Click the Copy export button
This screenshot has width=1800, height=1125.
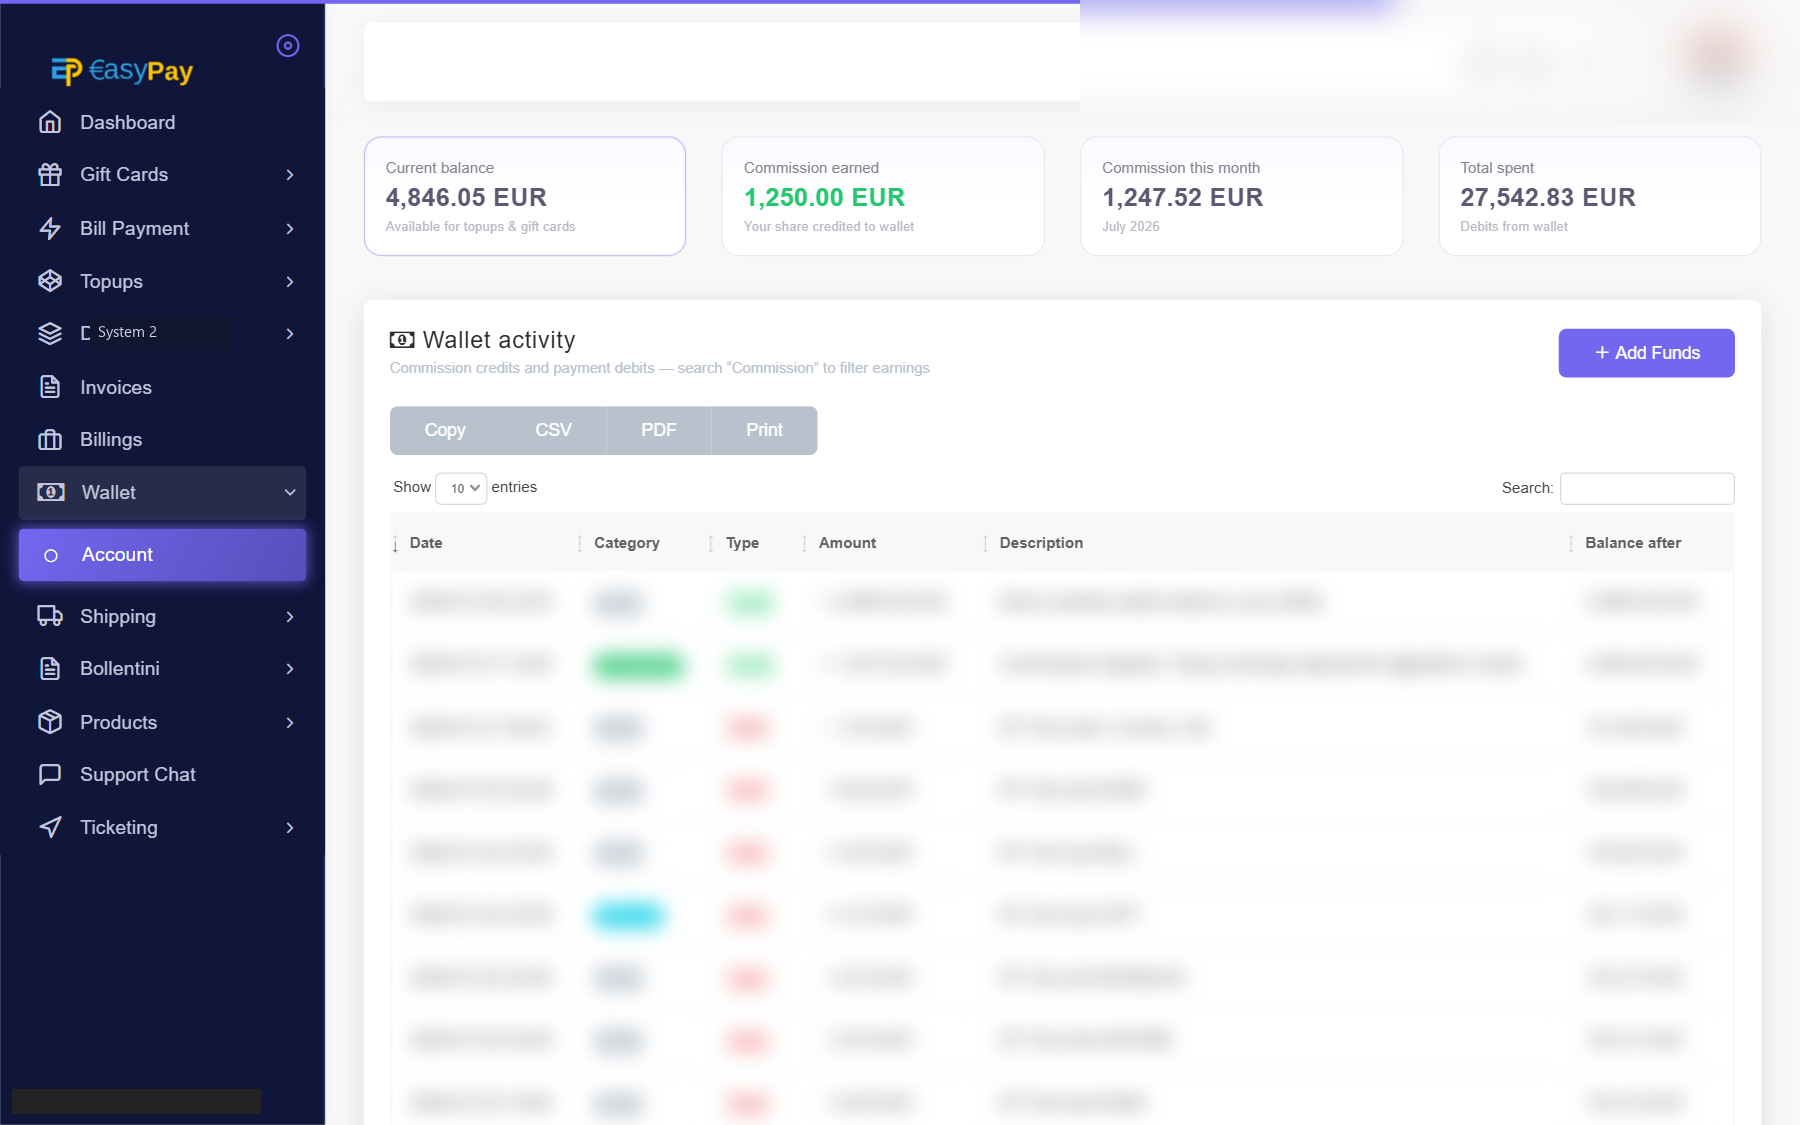click(445, 430)
